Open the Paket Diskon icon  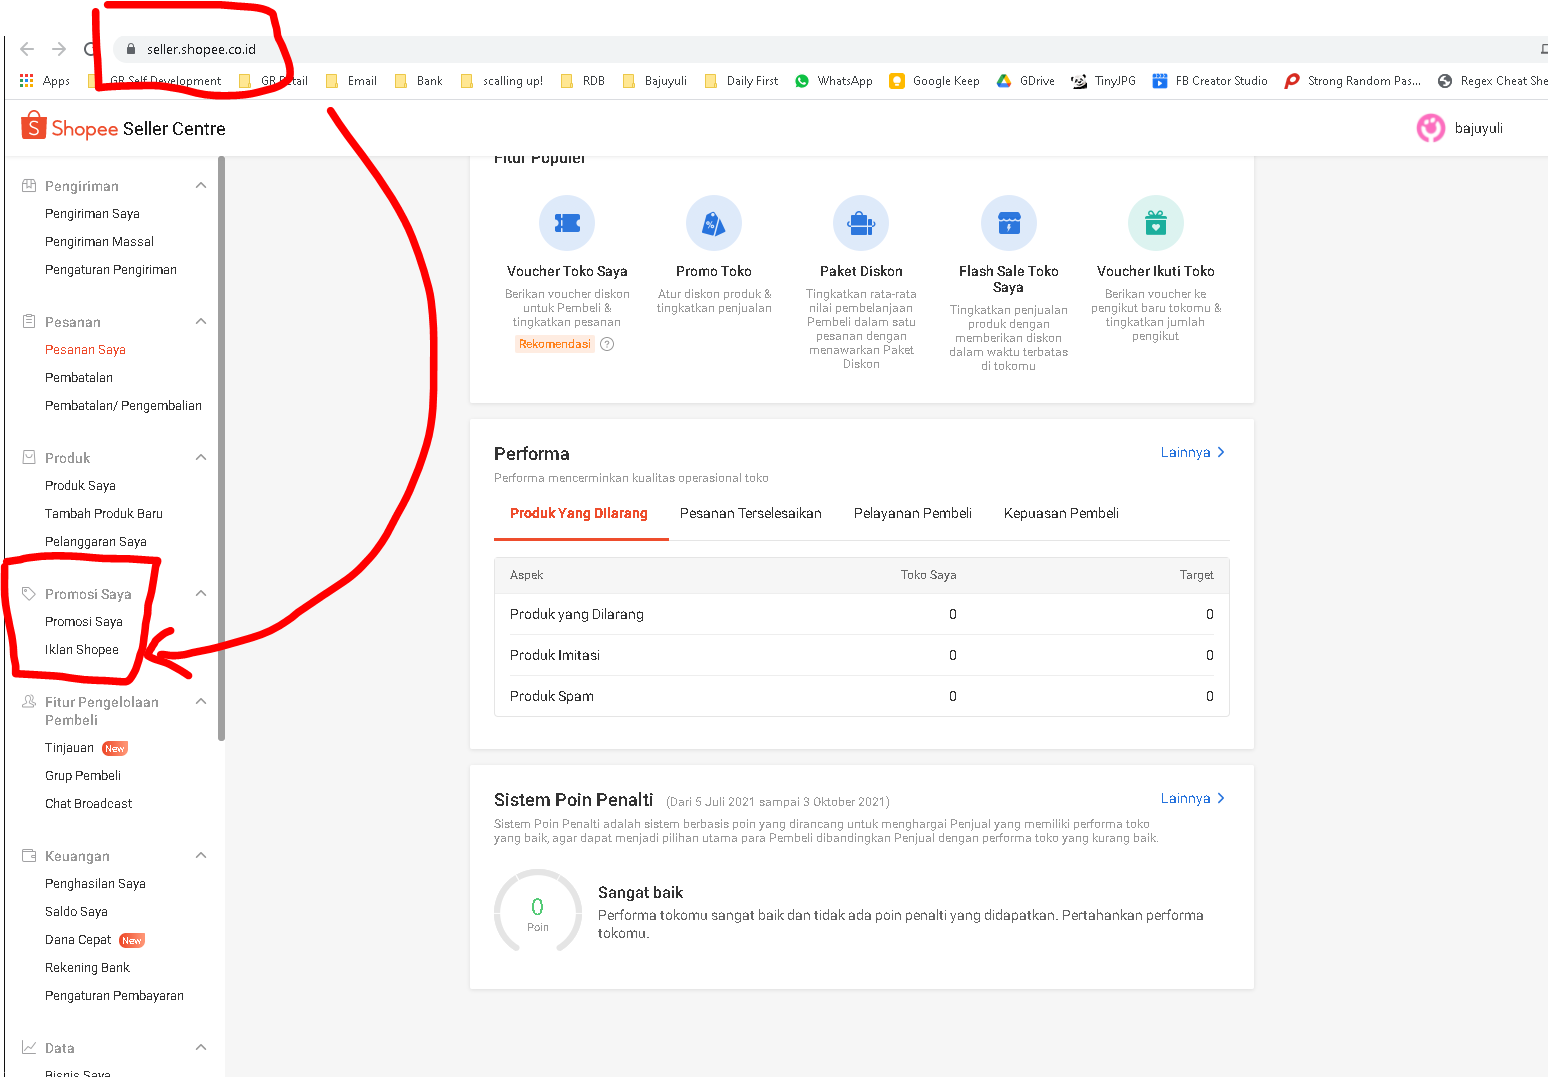[x=861, y=223]
